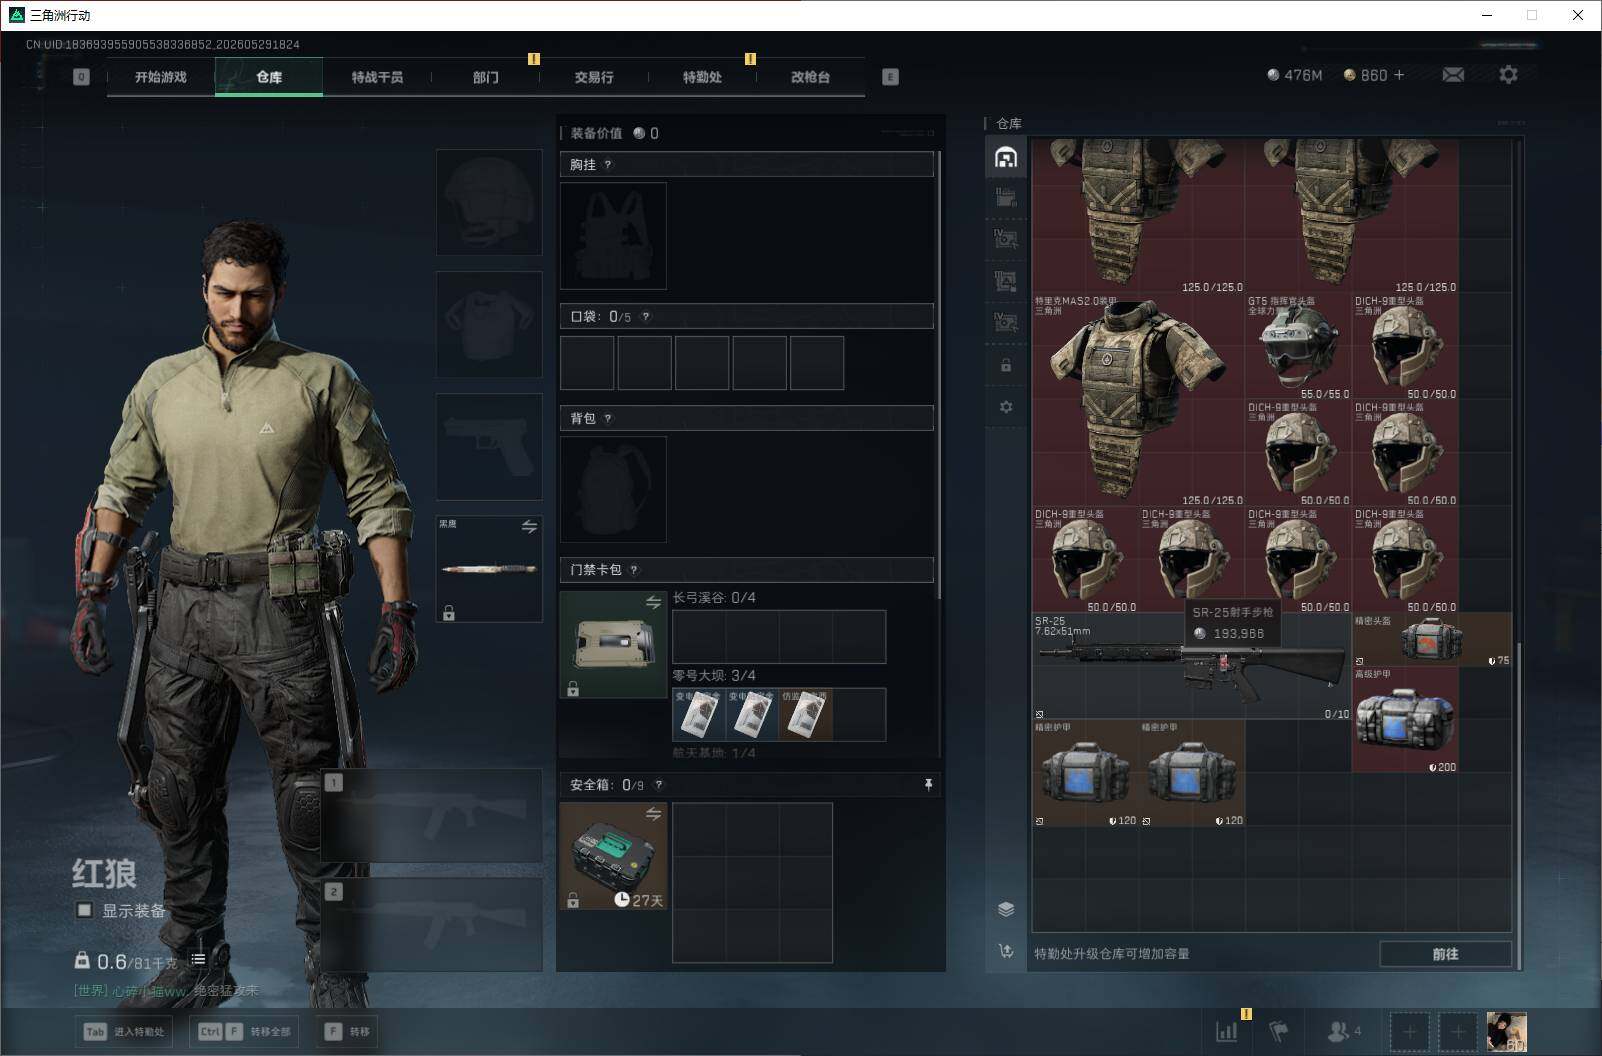
Task: Open help icon beside 门禁卡包
Action: 634,570
